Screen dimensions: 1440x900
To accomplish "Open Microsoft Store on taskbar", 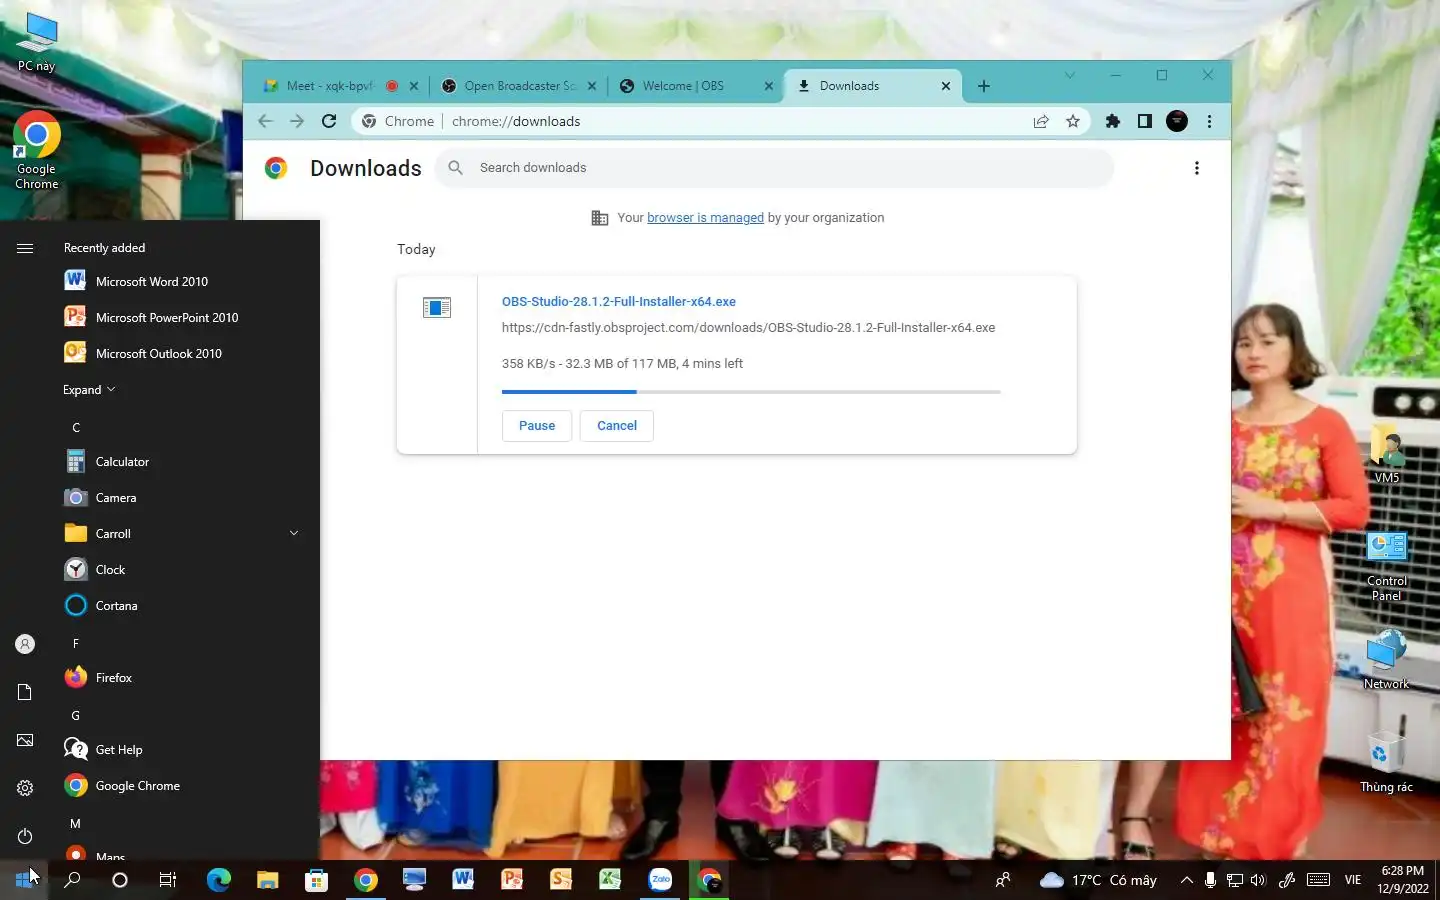I will click(316, 880).
